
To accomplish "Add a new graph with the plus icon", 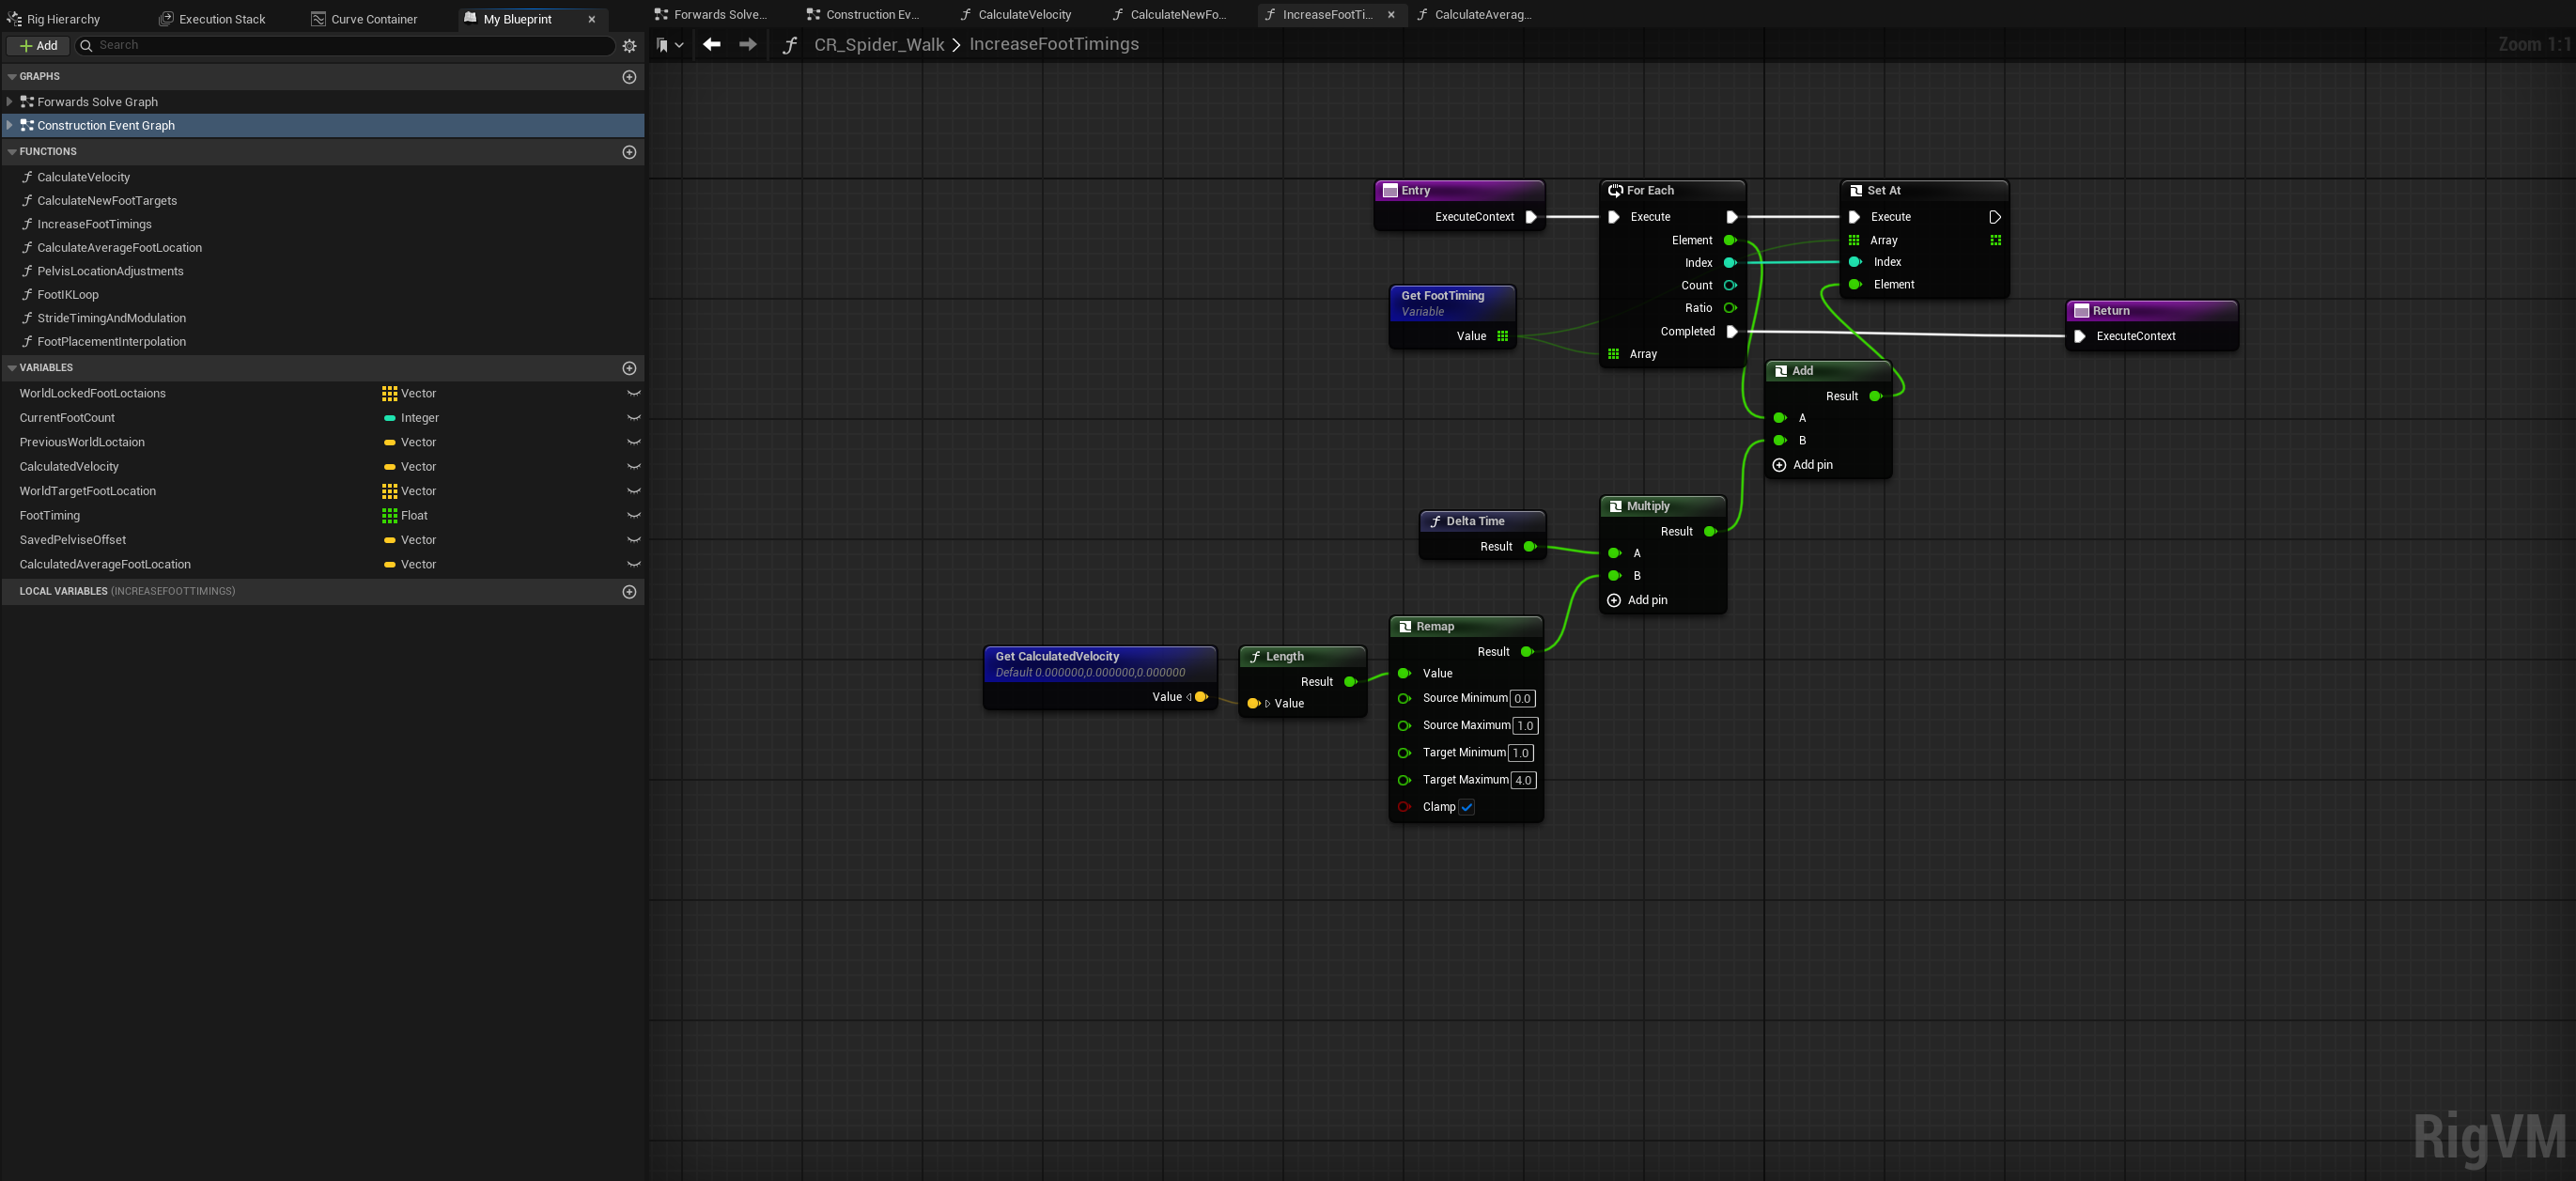I will pyautogui.click(x=629, y=77).
